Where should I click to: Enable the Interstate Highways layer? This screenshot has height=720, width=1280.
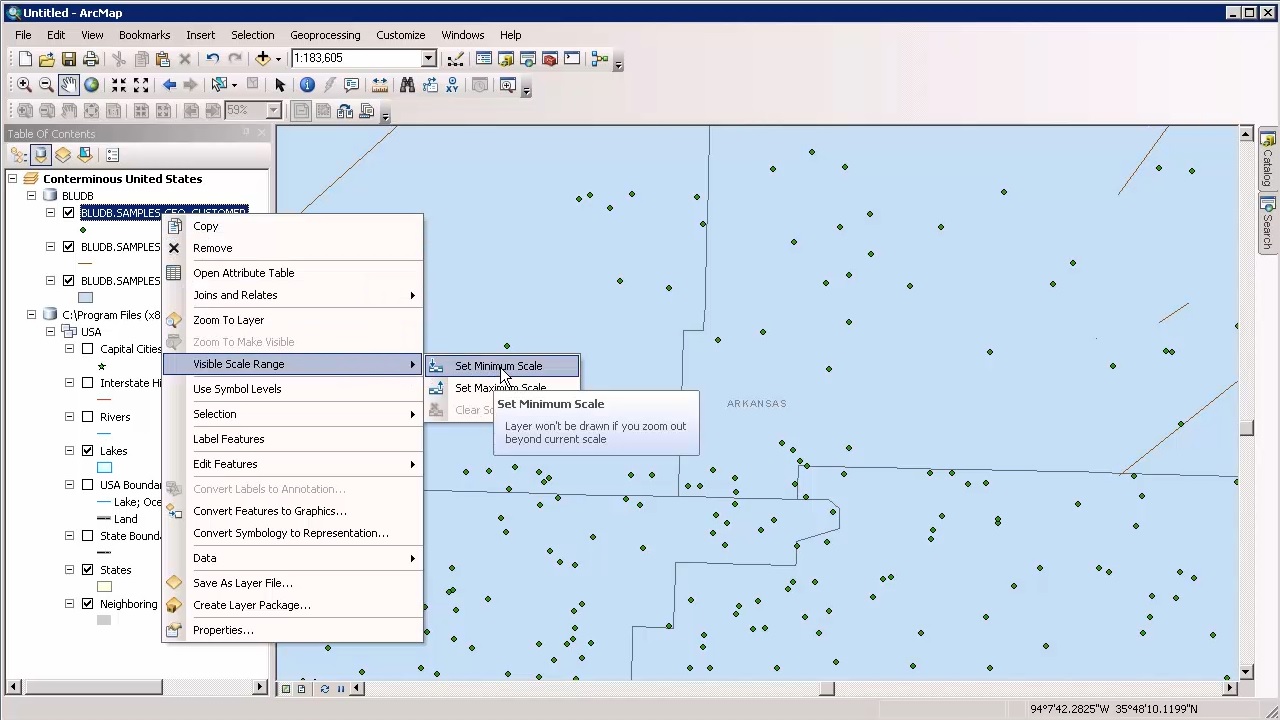click(87, 383)
